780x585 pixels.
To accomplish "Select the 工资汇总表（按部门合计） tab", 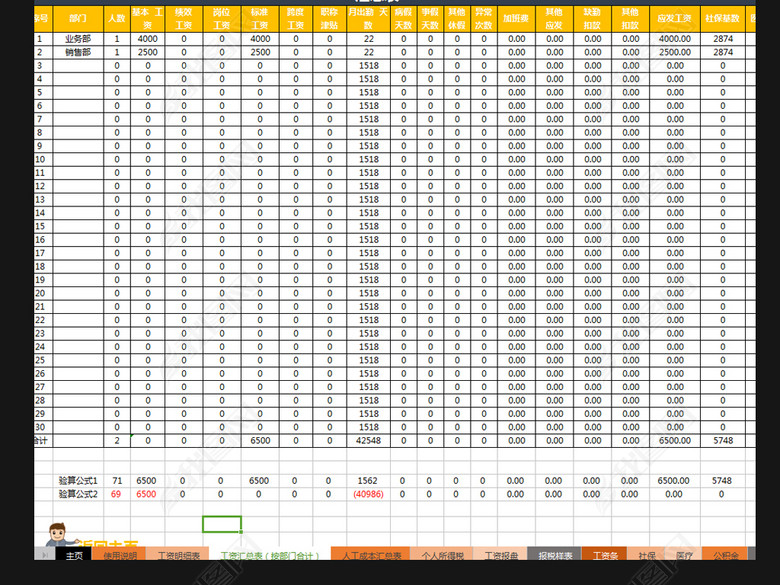I will pos(268,555).
